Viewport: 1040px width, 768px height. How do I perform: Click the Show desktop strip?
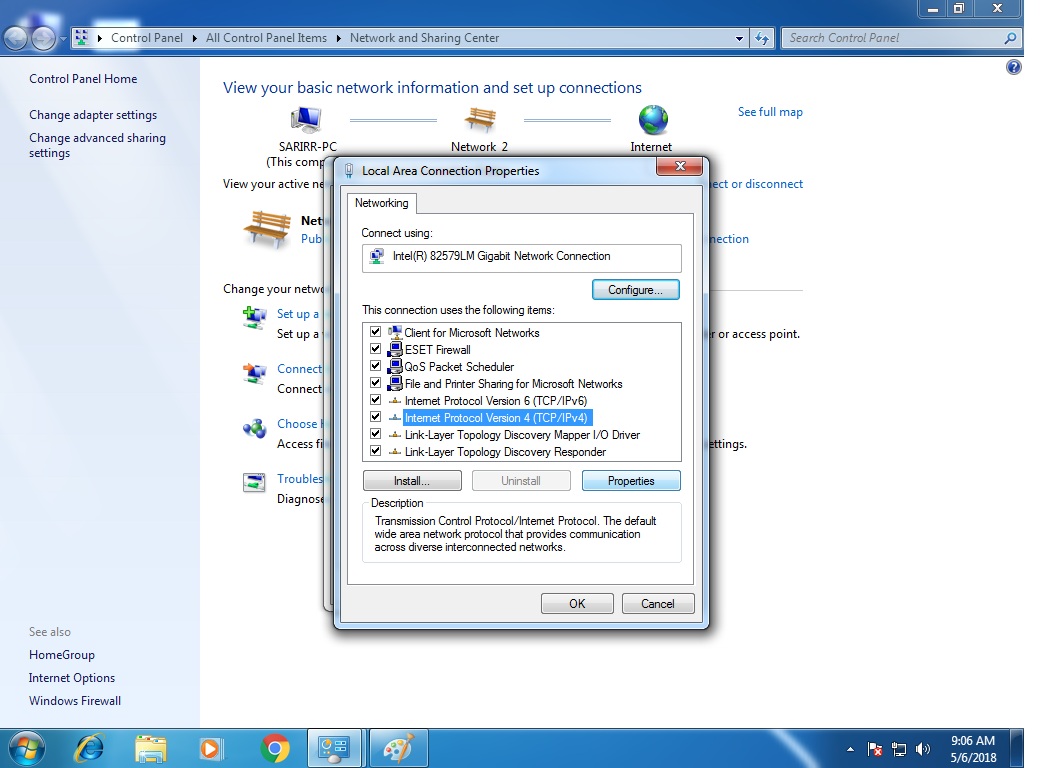1016,749
